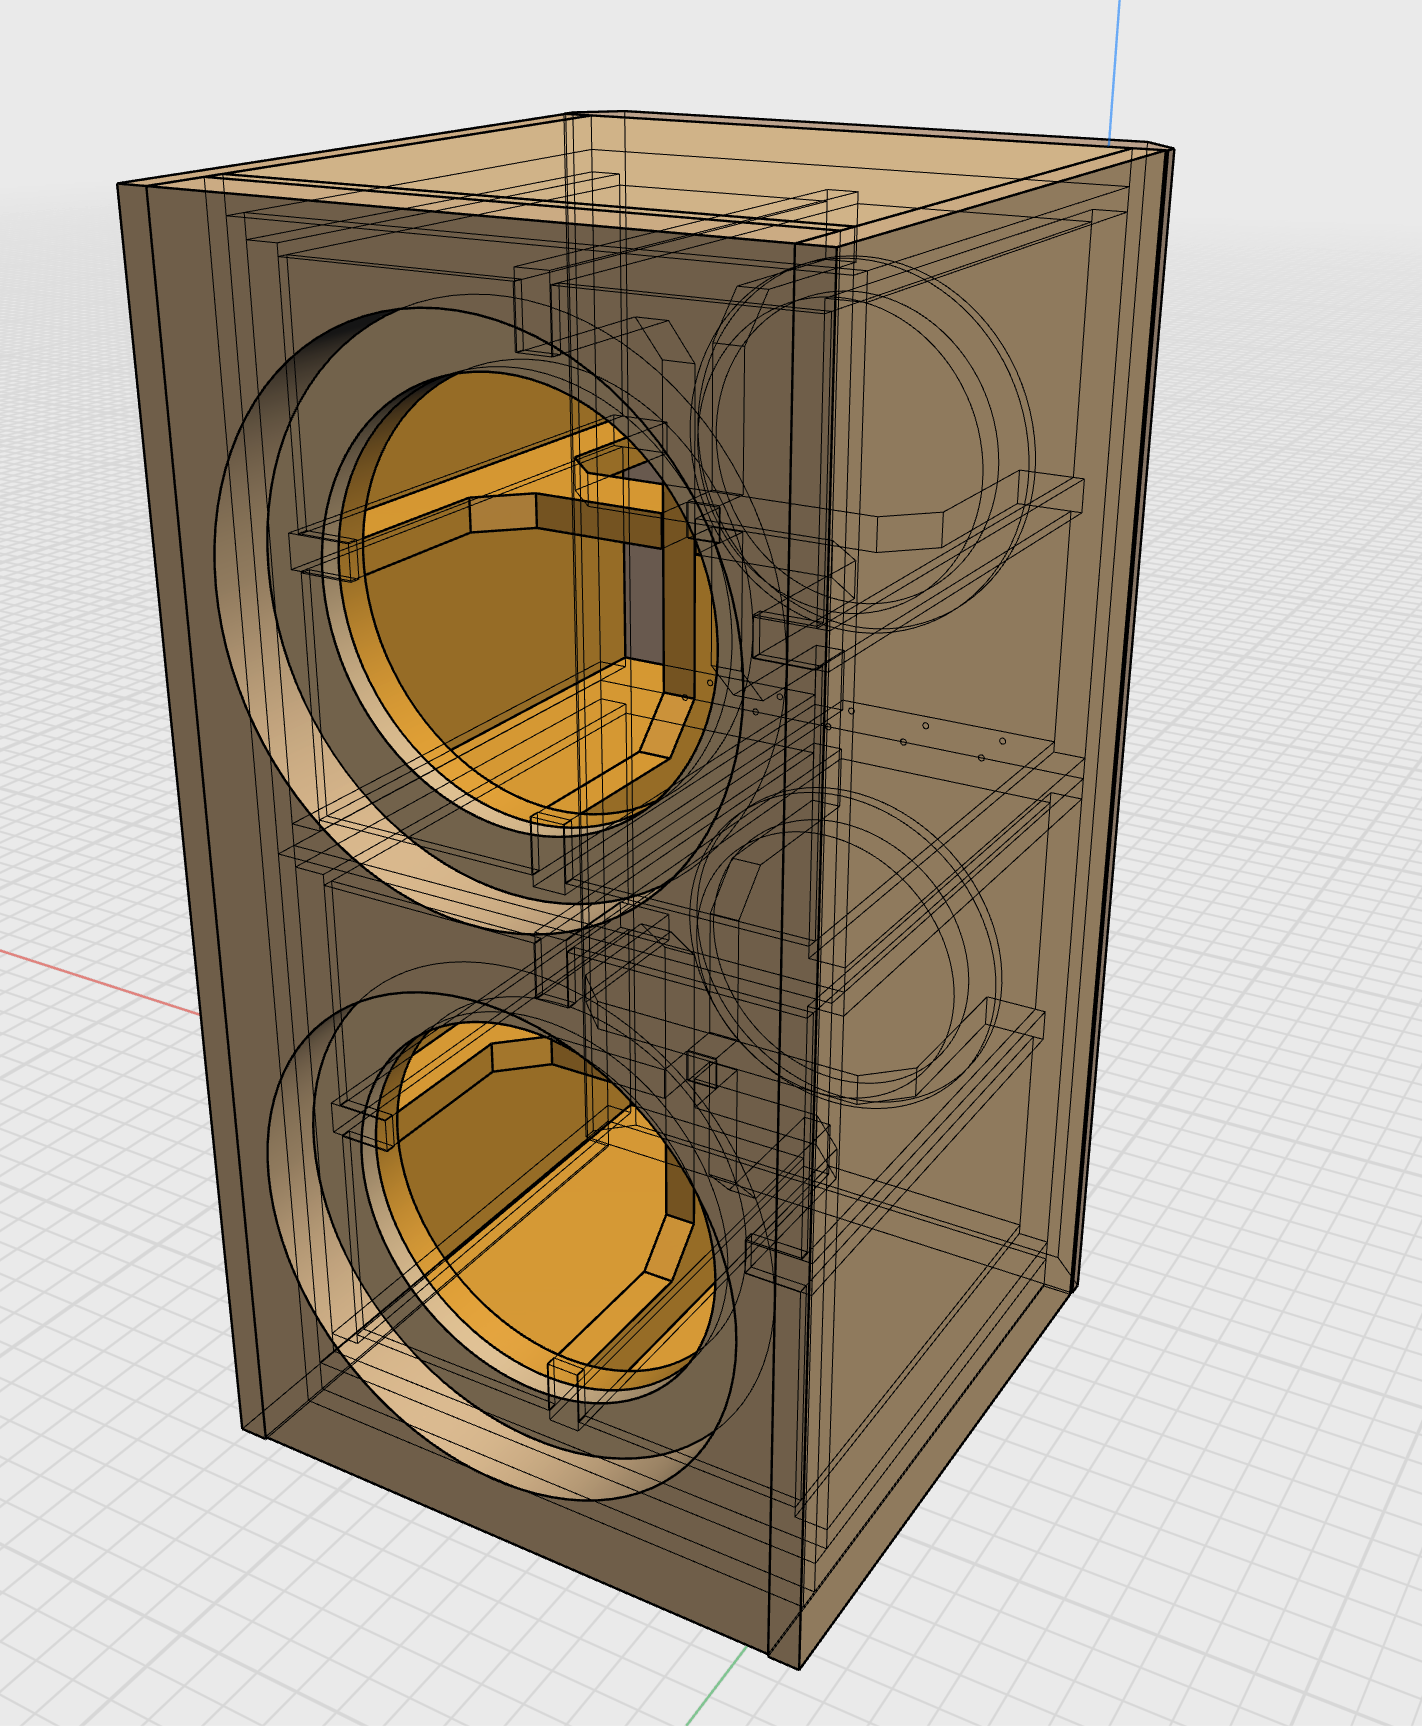Click the blue vertical axis line
The width and height of the screenshot is (1422, 1726).
point(1114,70)
